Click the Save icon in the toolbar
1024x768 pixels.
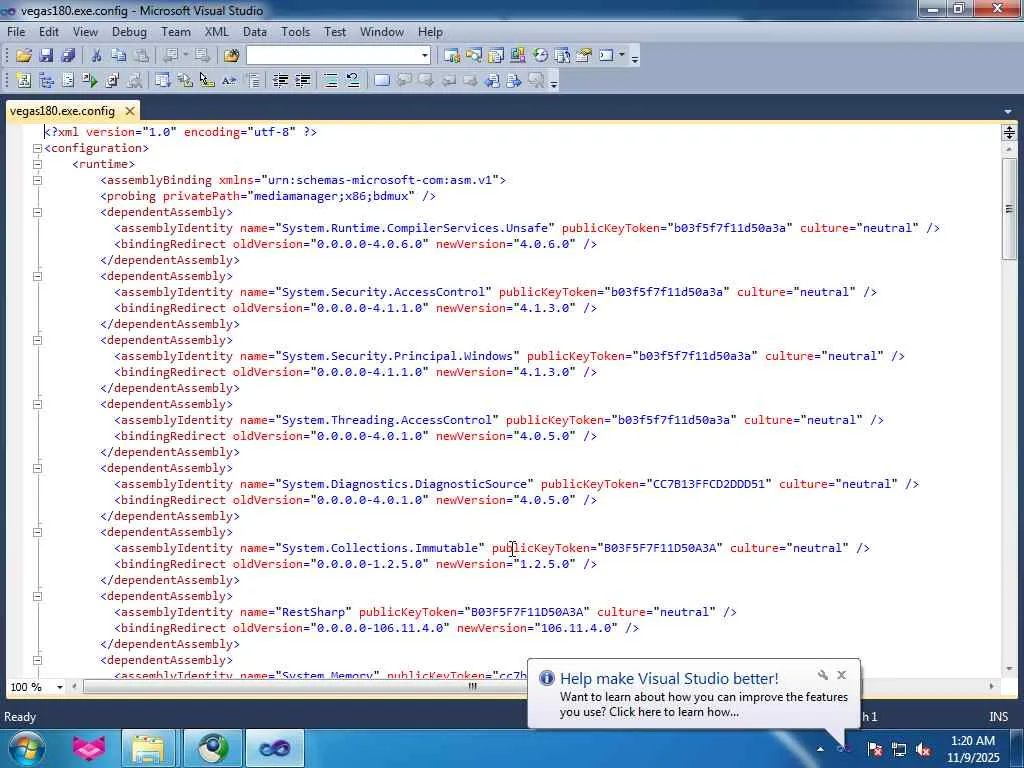pyautogui.click(x=46, y=56)
